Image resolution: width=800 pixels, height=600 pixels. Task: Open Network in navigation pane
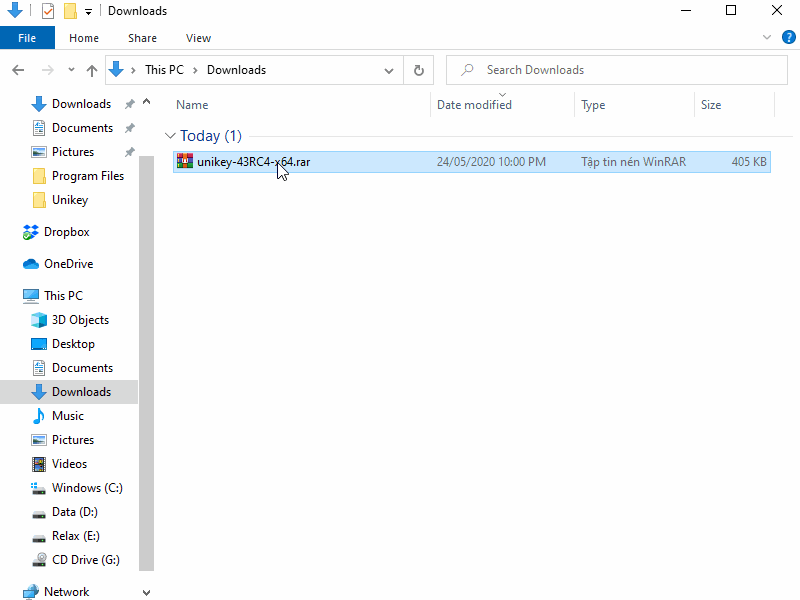click(66, 591)
